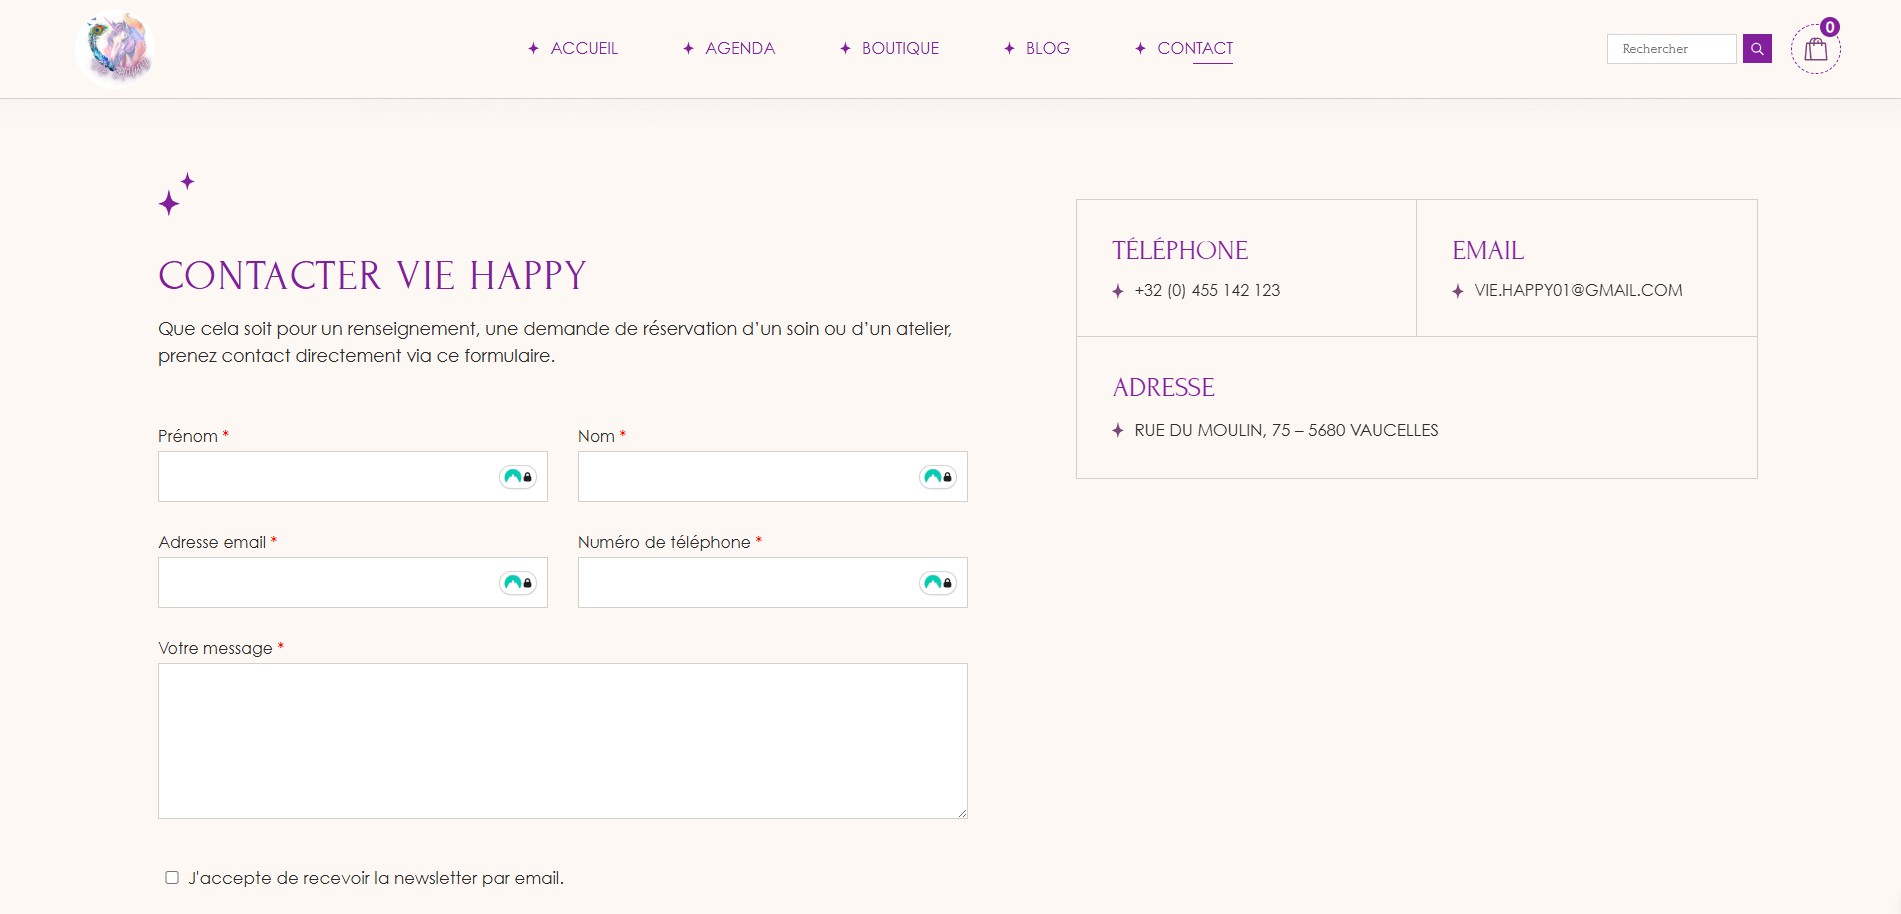Click the cart item count badge

tap(1829, 27)
